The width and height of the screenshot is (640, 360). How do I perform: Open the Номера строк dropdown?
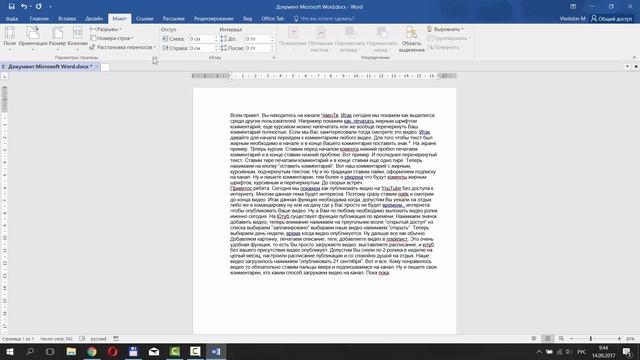(x=112, y=38)
